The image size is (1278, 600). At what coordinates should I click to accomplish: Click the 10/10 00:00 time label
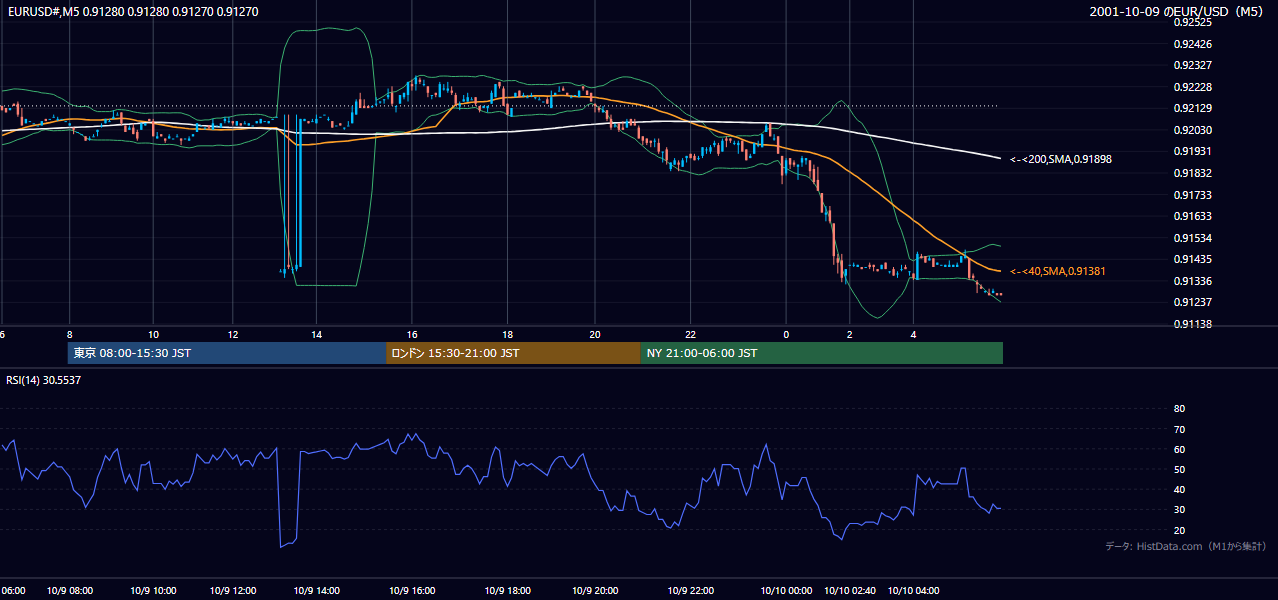click(x=786, y=591)
